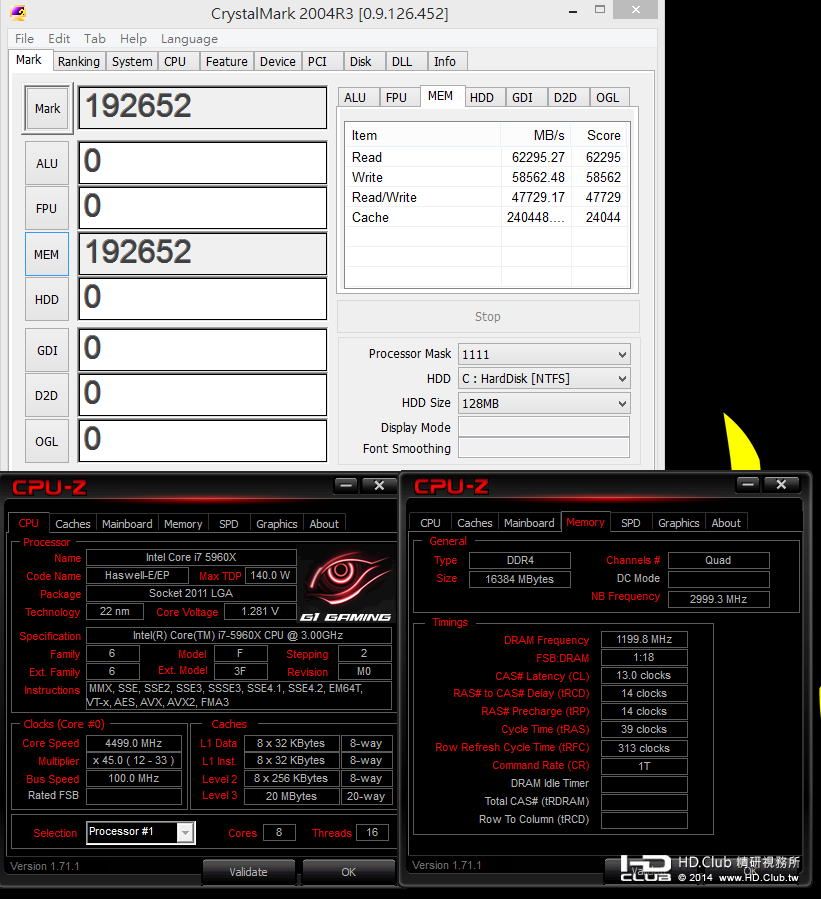Run all benchmarks with the Mark button
Image resolution: width=821 pixels, height=899 pixels.
click(x=48, y=108)
